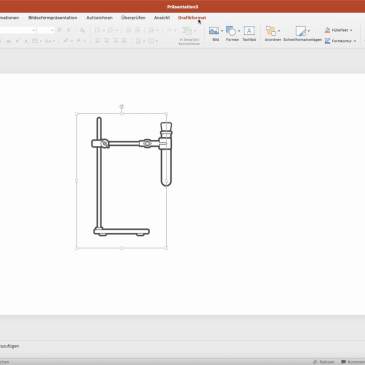Toggle the Notizen pane in status bar

(323, 362)
